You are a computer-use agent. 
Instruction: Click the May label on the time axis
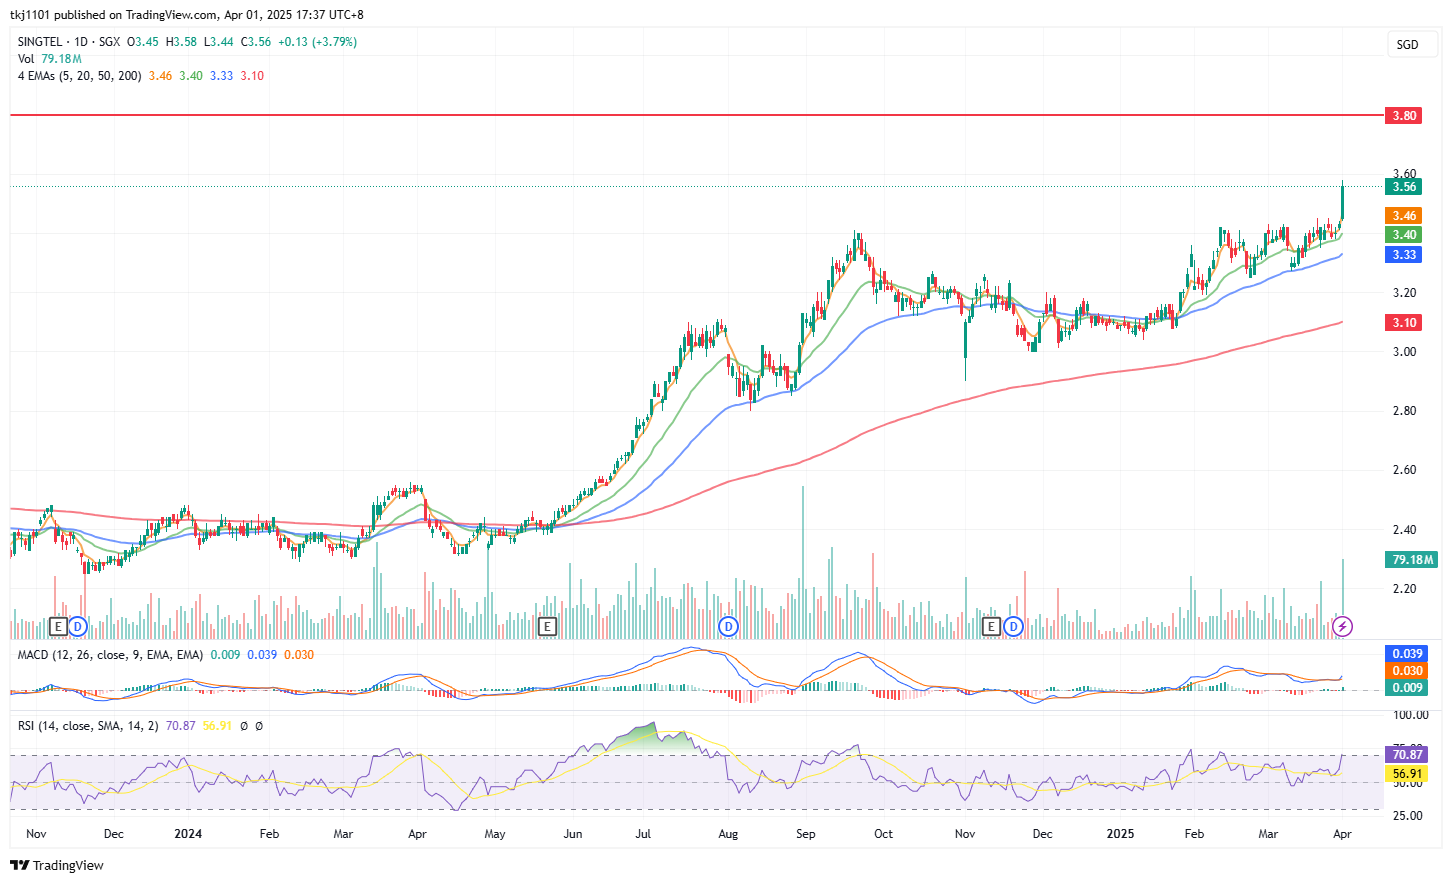click(x=495, y=834)
